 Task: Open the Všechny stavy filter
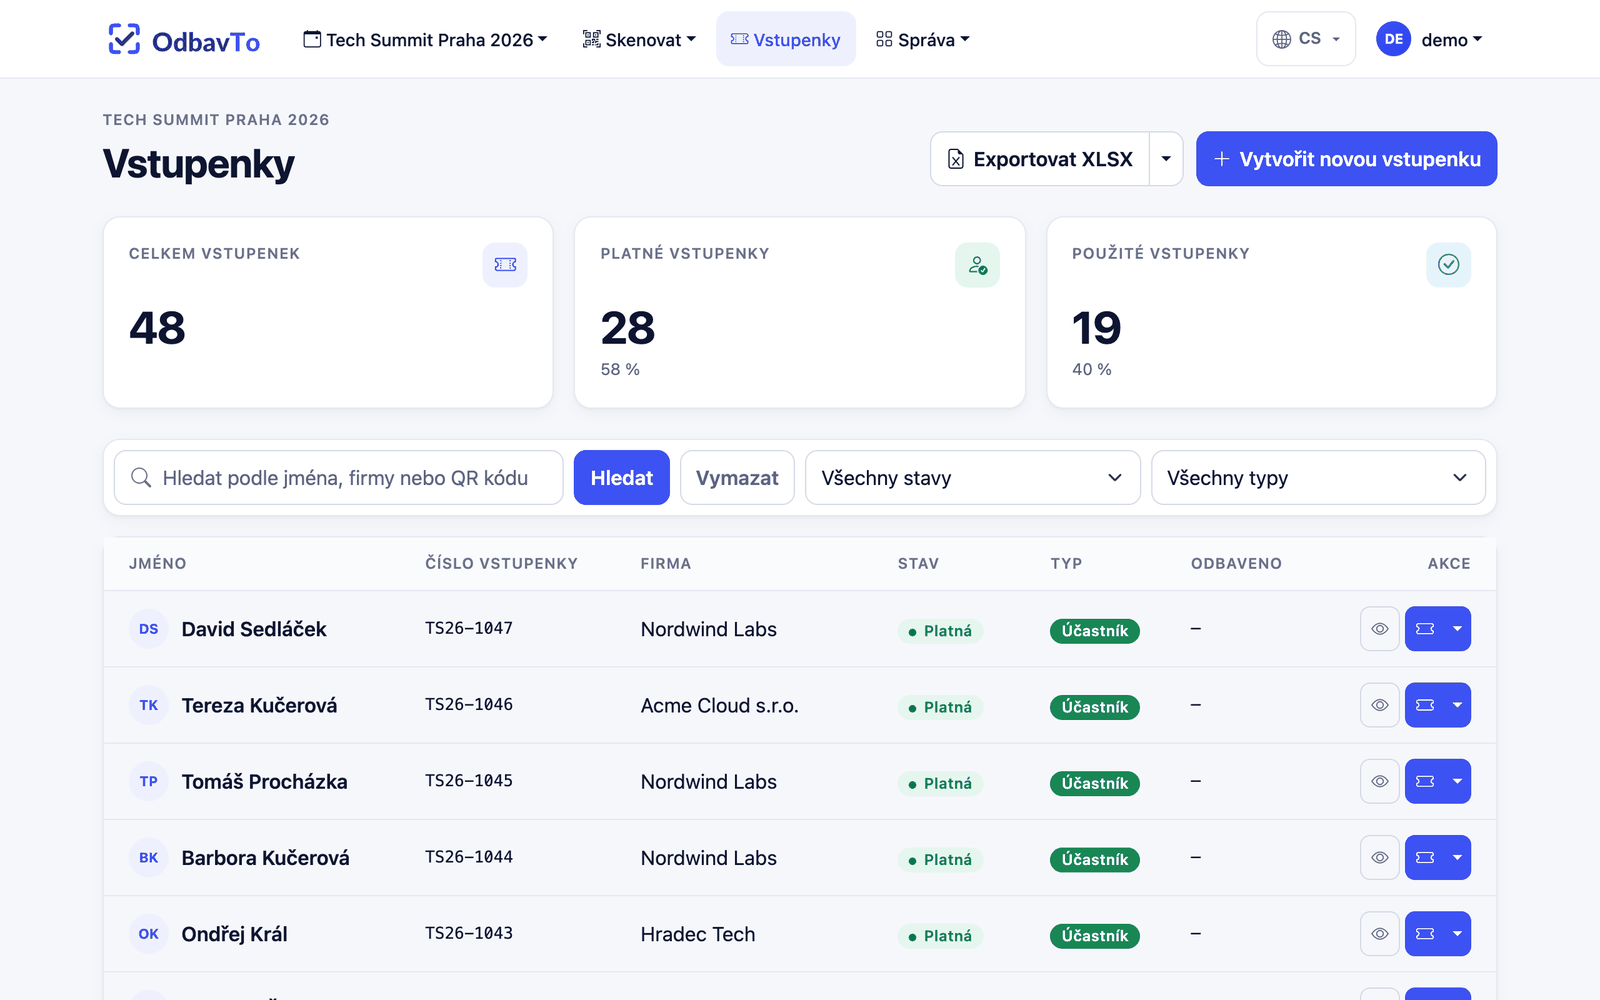(972, 478)
